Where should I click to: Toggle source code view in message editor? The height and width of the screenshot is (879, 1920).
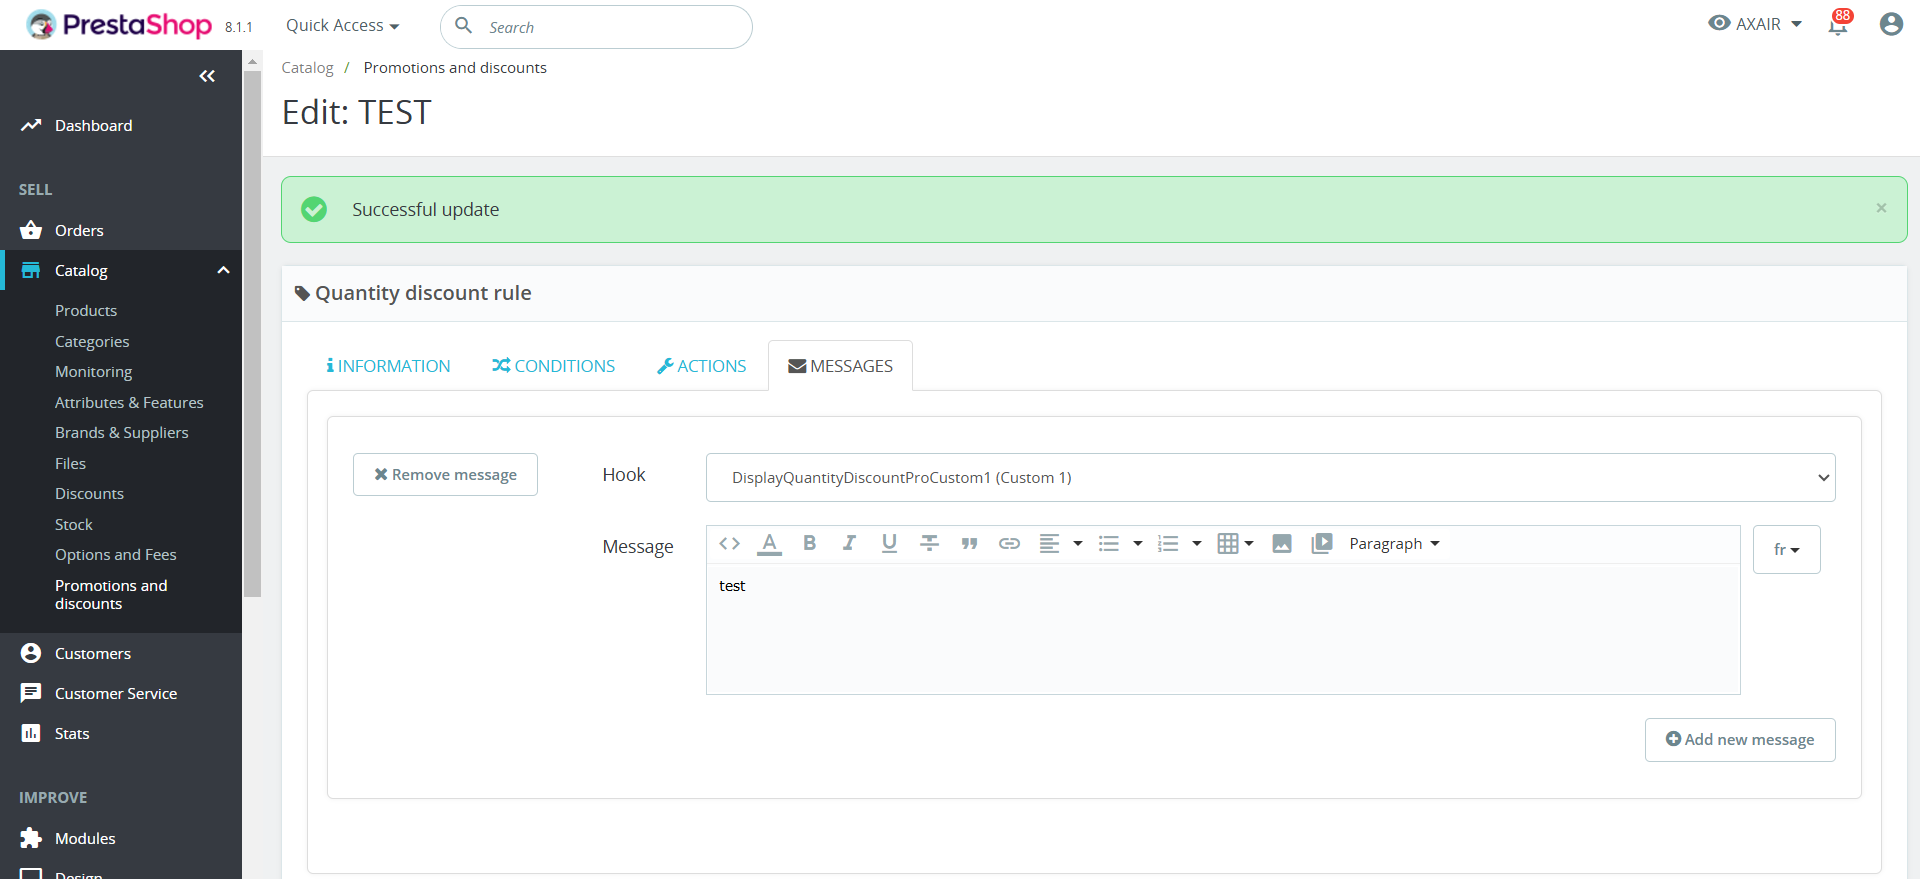[729, 544]
